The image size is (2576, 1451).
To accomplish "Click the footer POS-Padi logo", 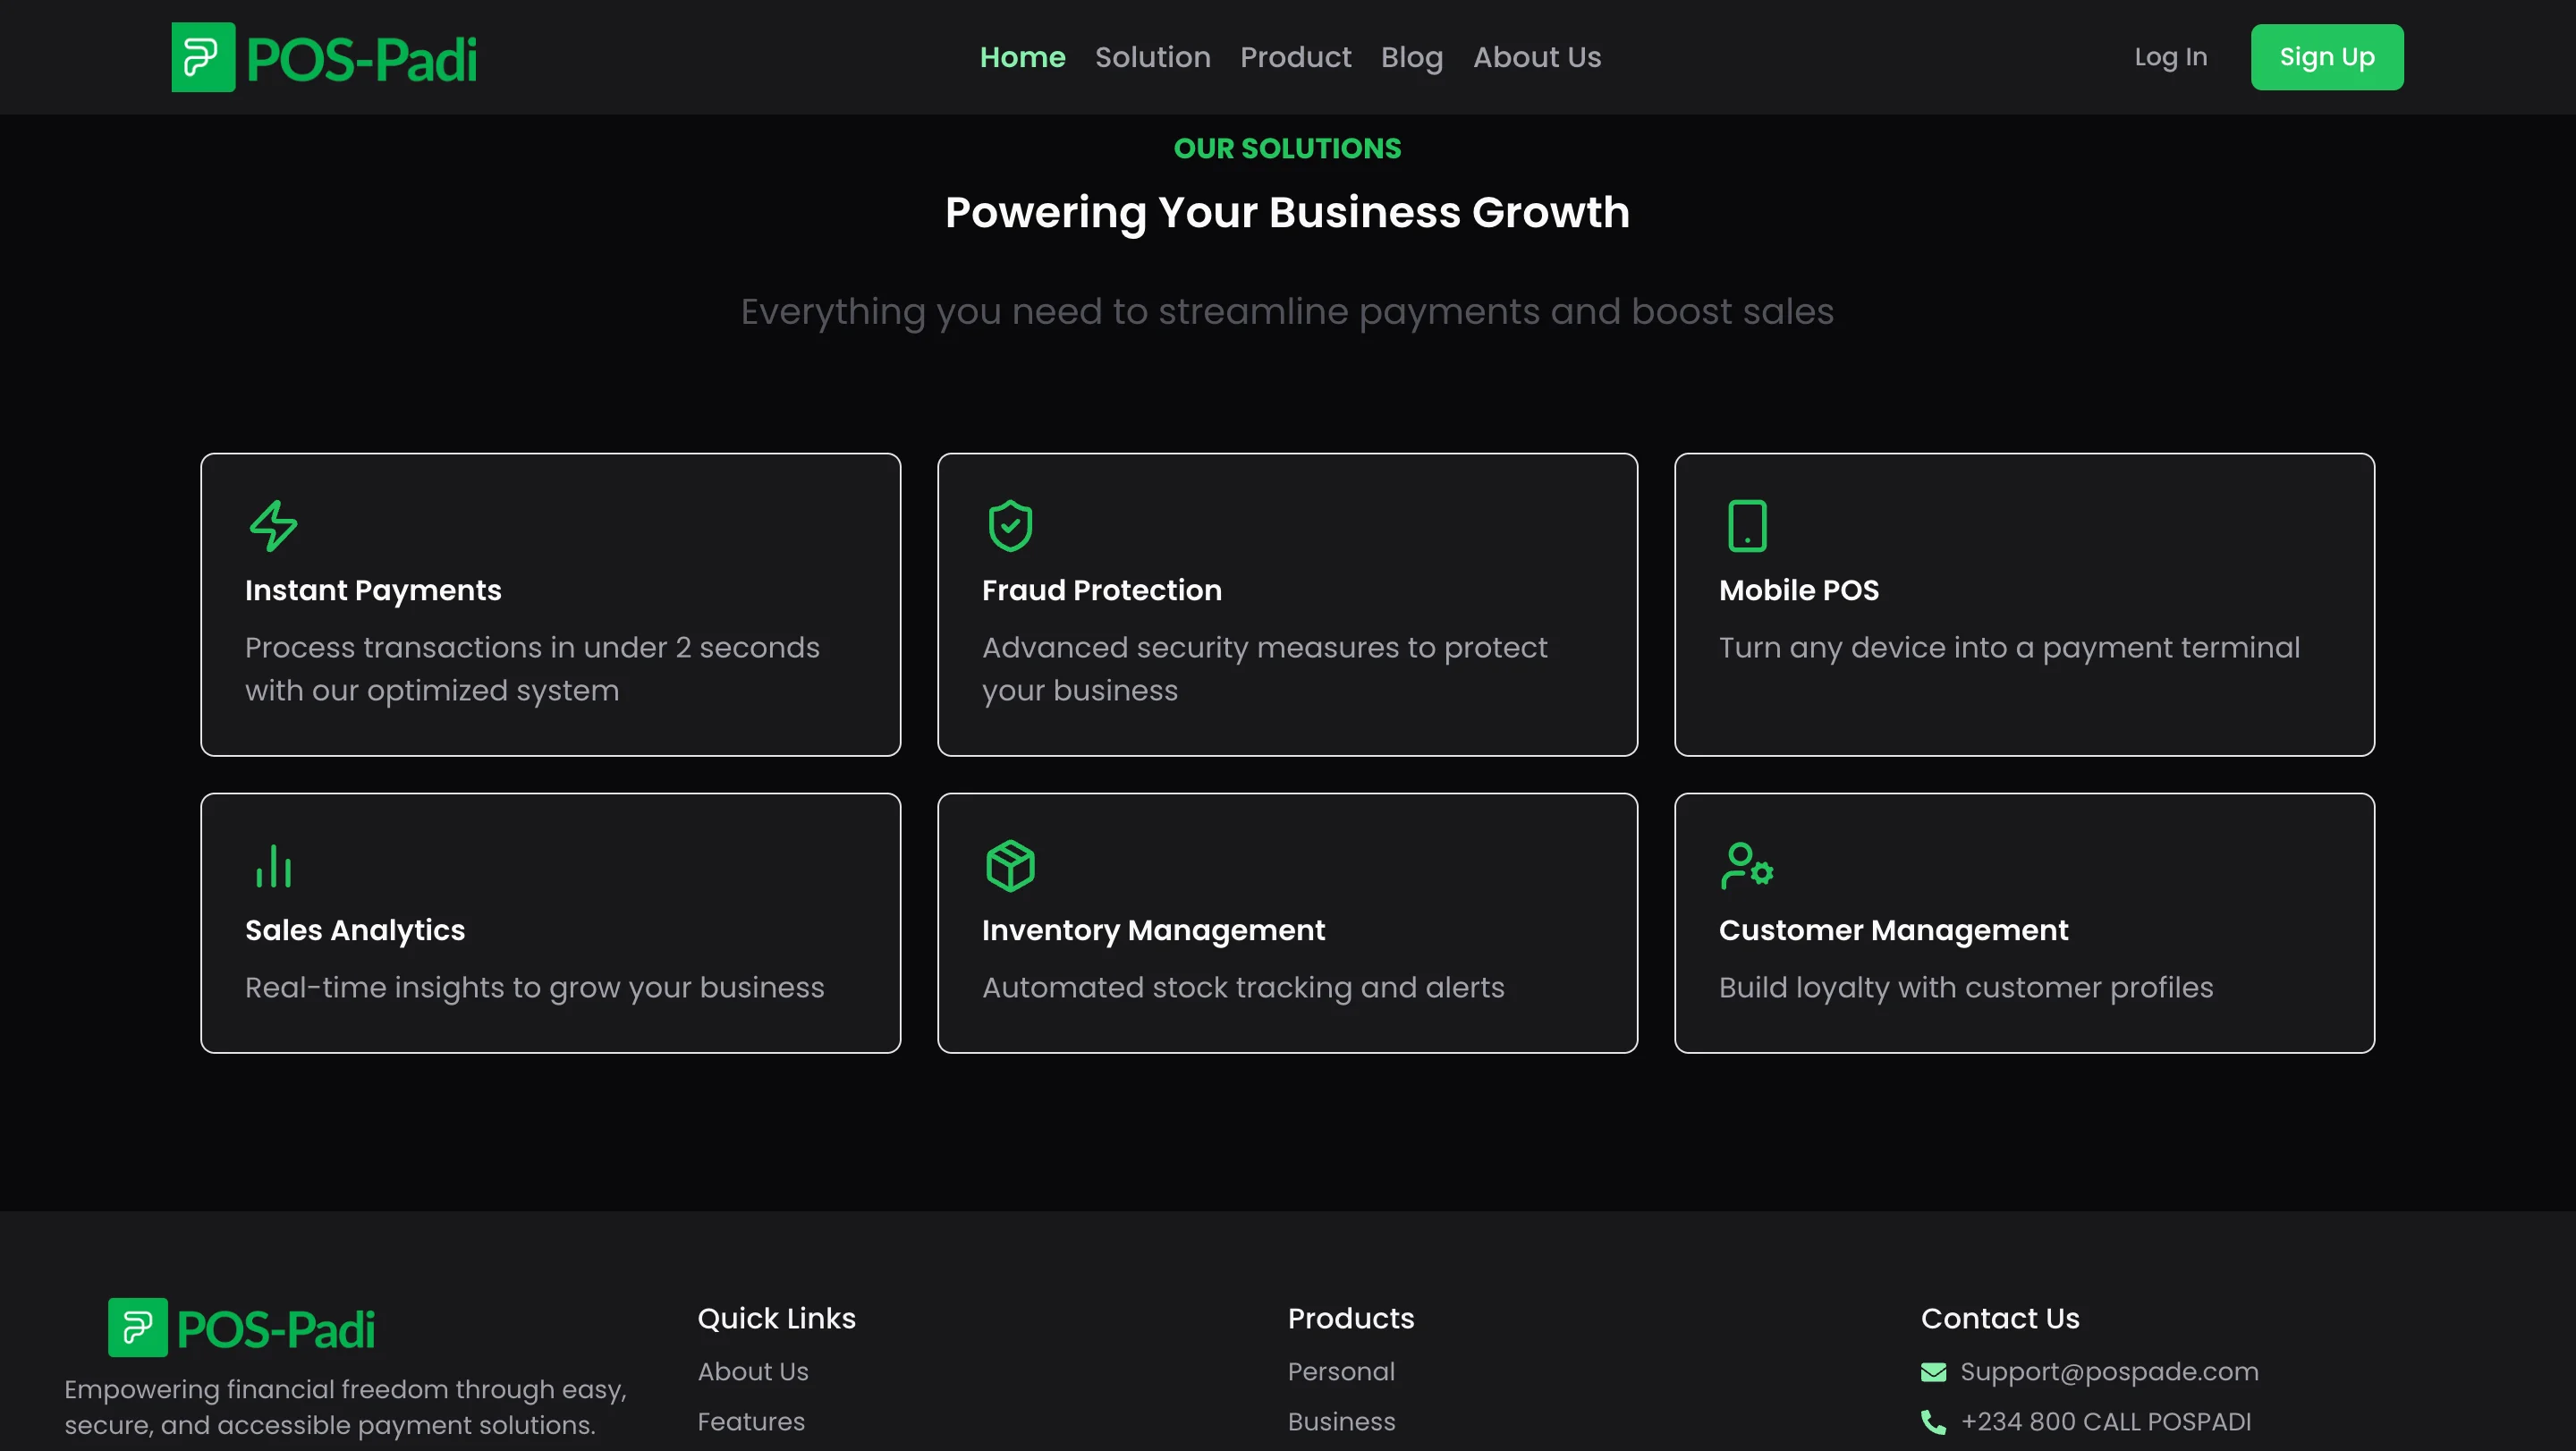I will click(241, 1328).
